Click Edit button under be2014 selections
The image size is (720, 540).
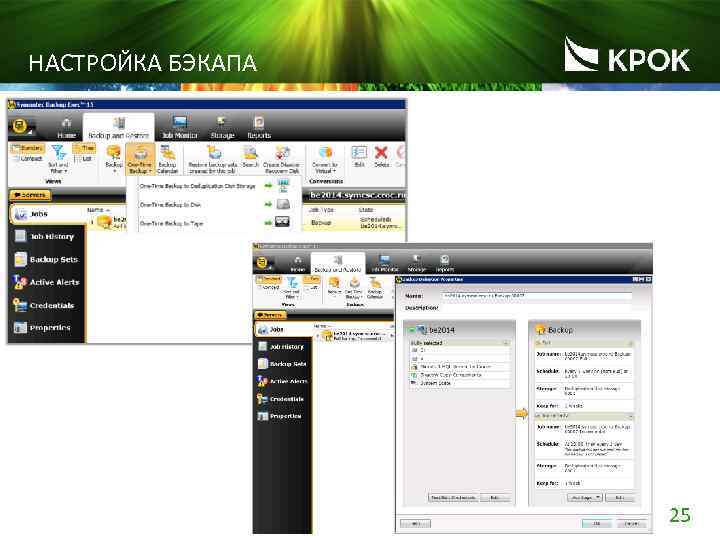[x=495, y=498]
